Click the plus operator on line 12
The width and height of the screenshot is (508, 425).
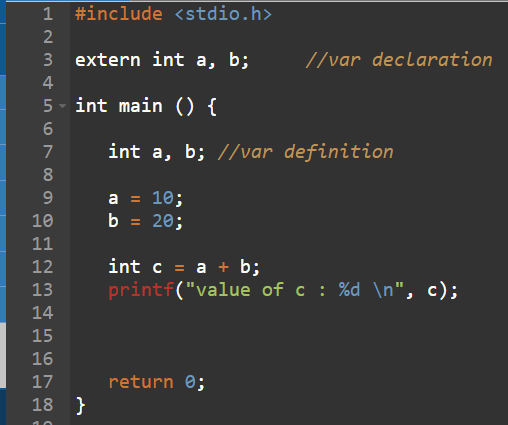coord(223,267)
